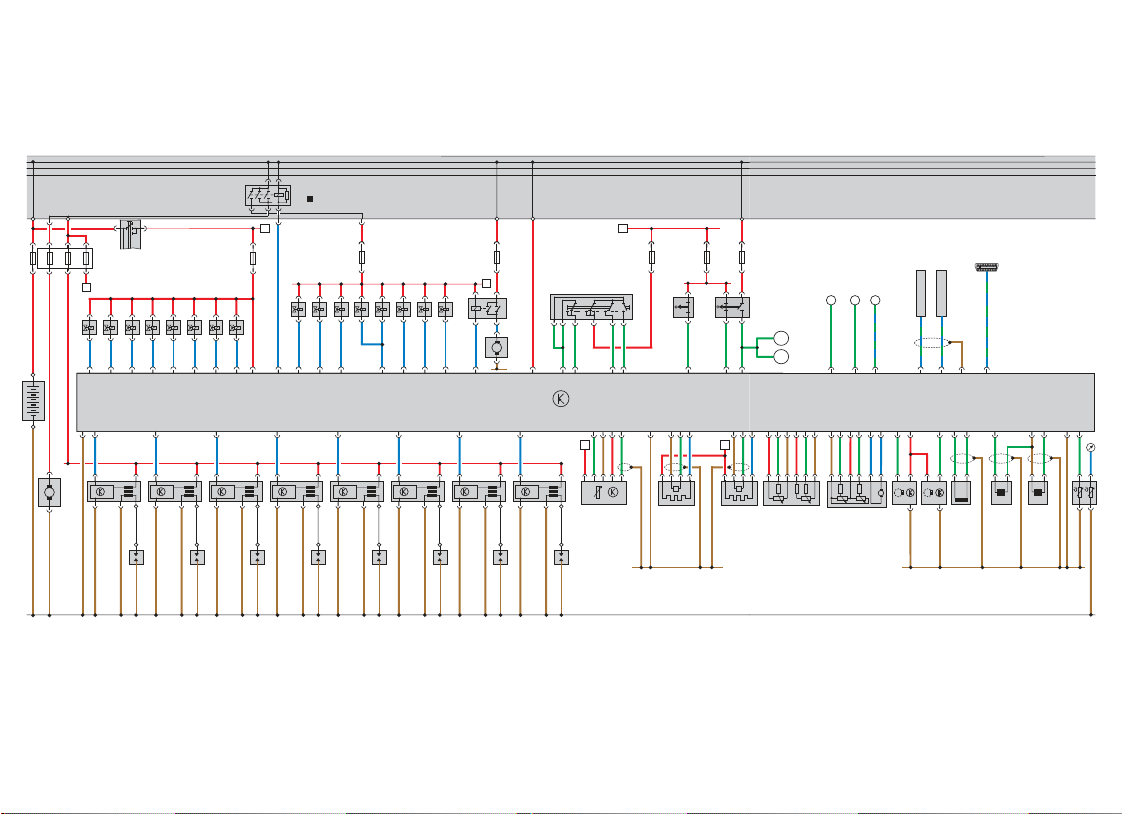Select the four-fuse box at upper left
This screenshot has width=1122, height=814.
tap(65, 258)
